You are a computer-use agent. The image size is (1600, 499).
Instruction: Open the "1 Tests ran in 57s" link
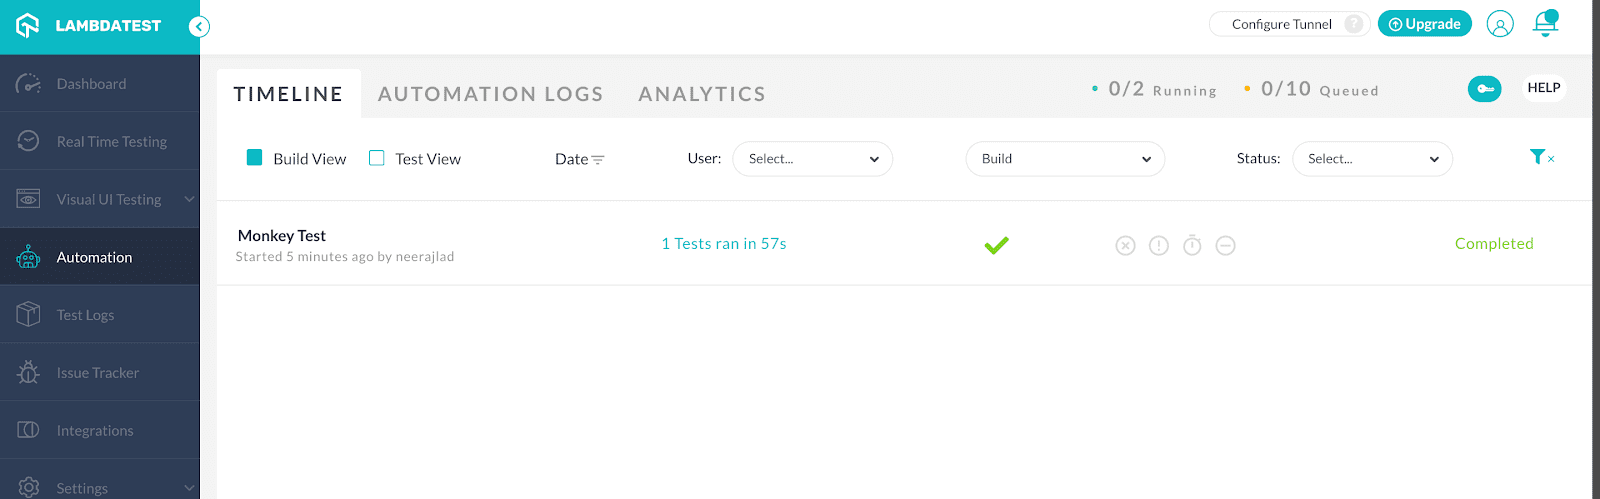coord(724,244)
